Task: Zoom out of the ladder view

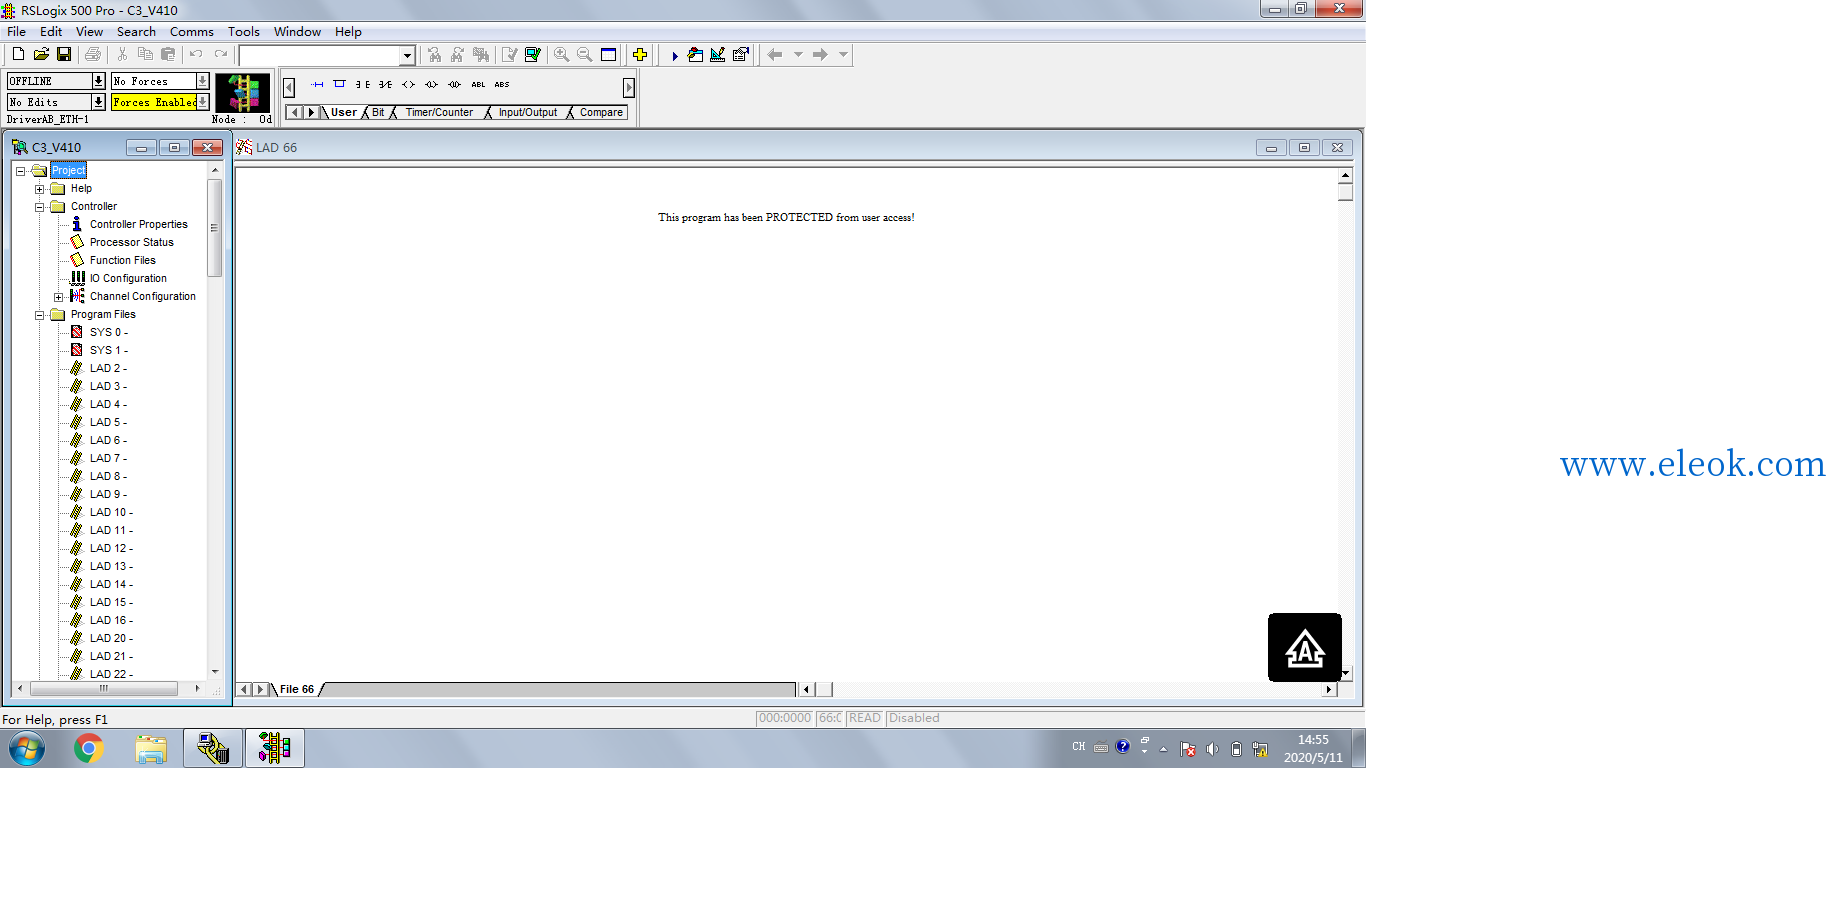Action: [x=585, y=55]
